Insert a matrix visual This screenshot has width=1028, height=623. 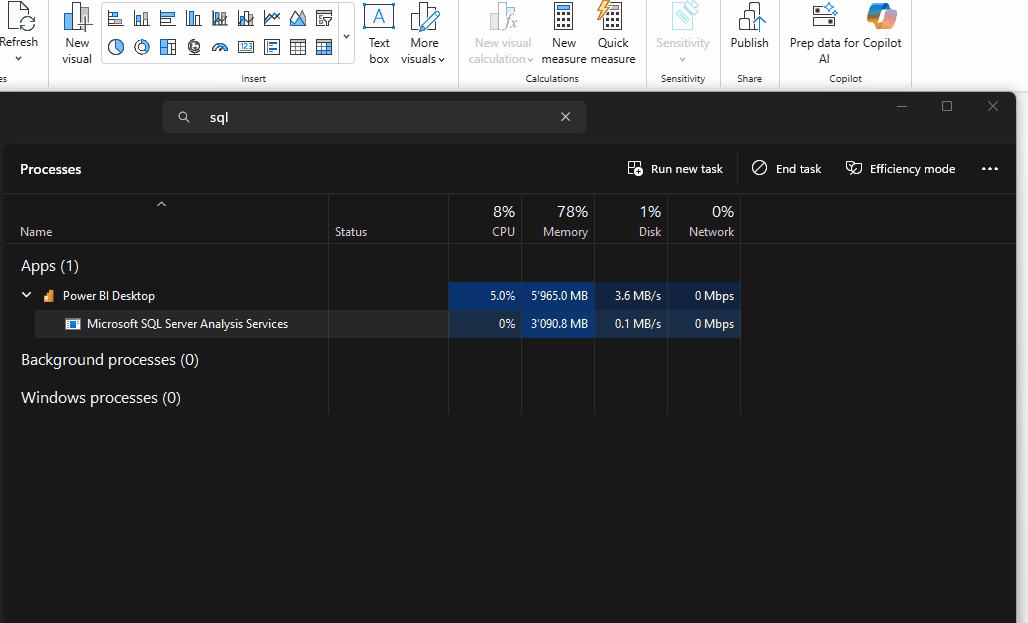pos(324,47)
